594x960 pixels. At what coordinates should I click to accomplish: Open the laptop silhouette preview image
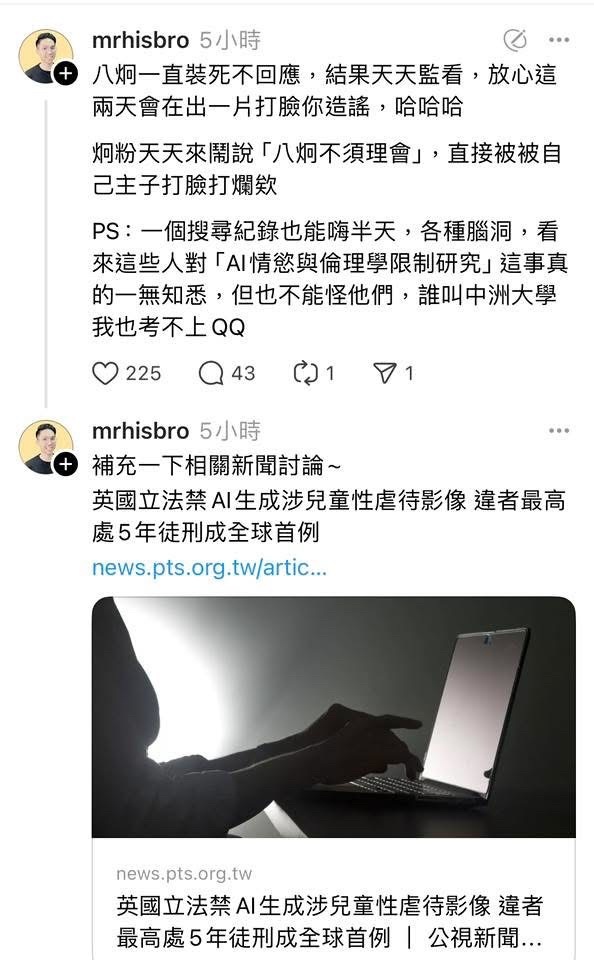pyautogui.click(x=334, y=717)
